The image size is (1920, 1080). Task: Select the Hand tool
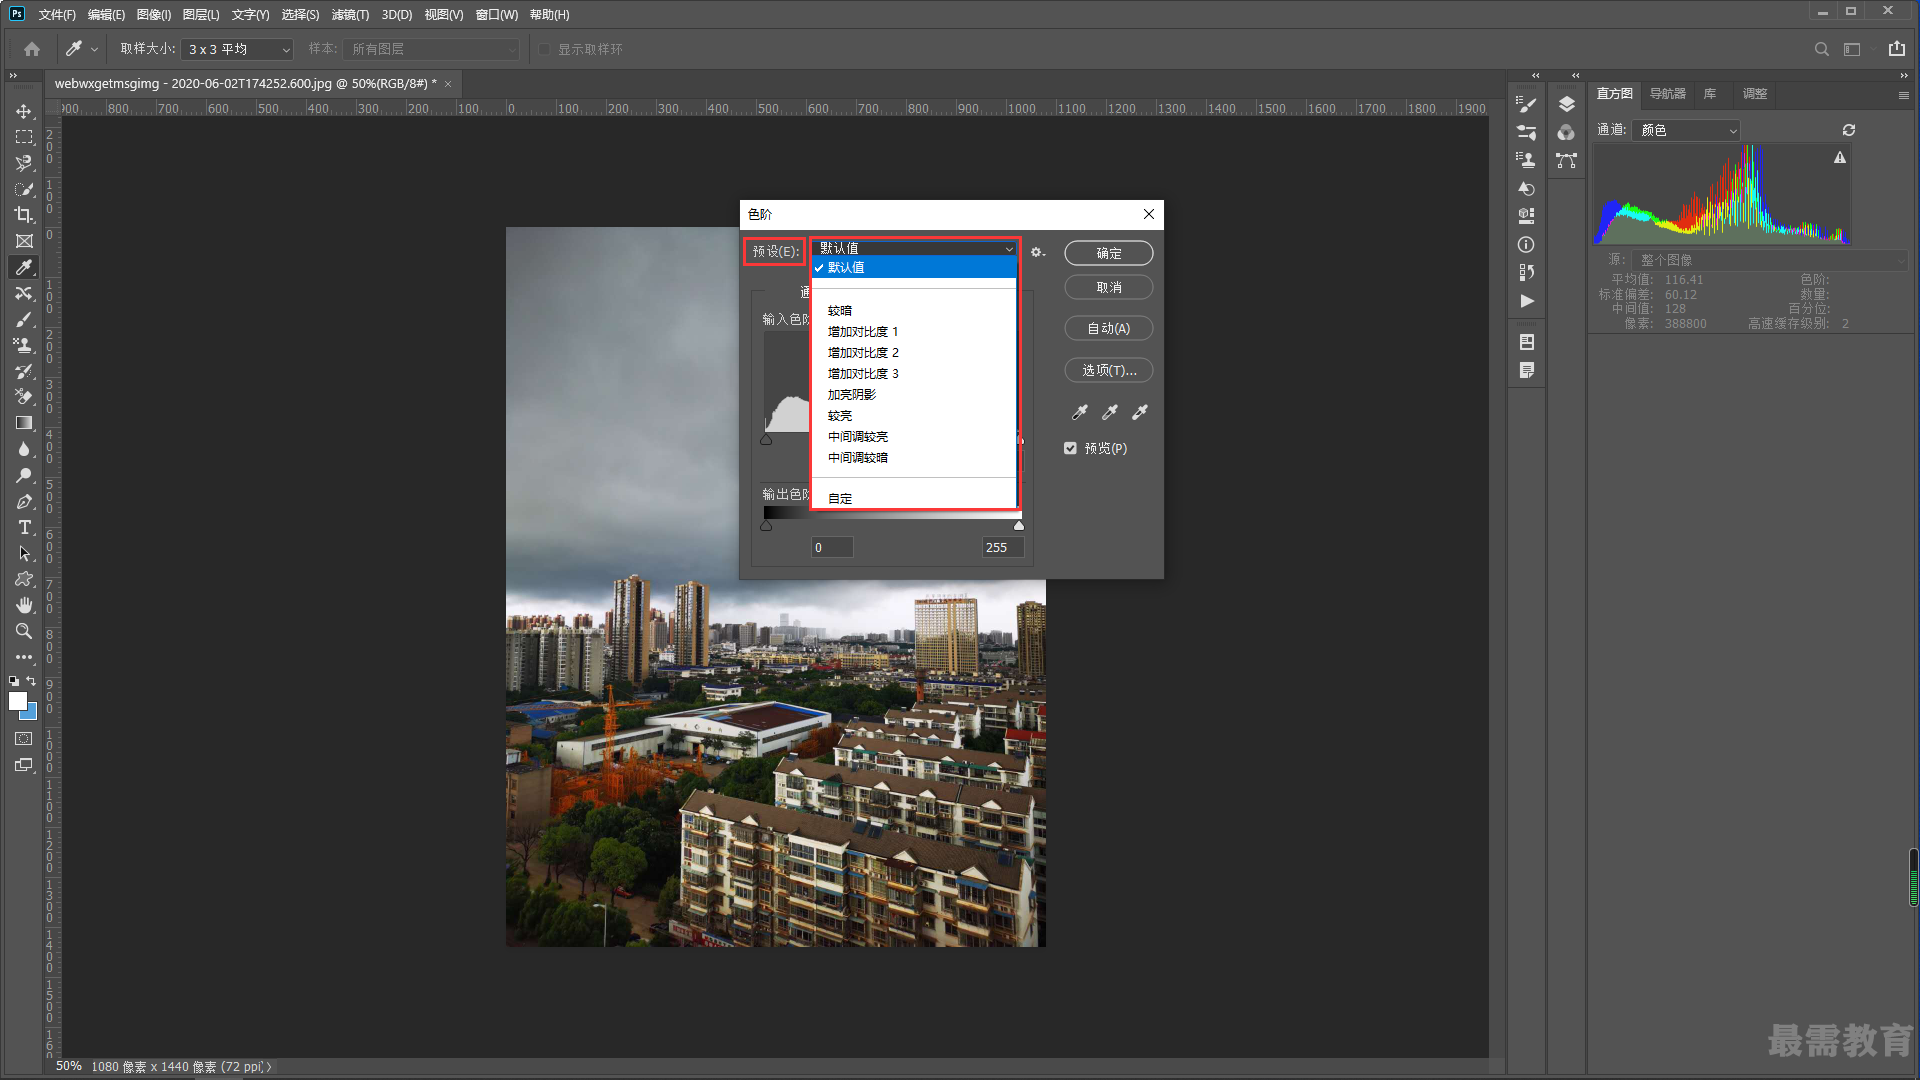24,605
